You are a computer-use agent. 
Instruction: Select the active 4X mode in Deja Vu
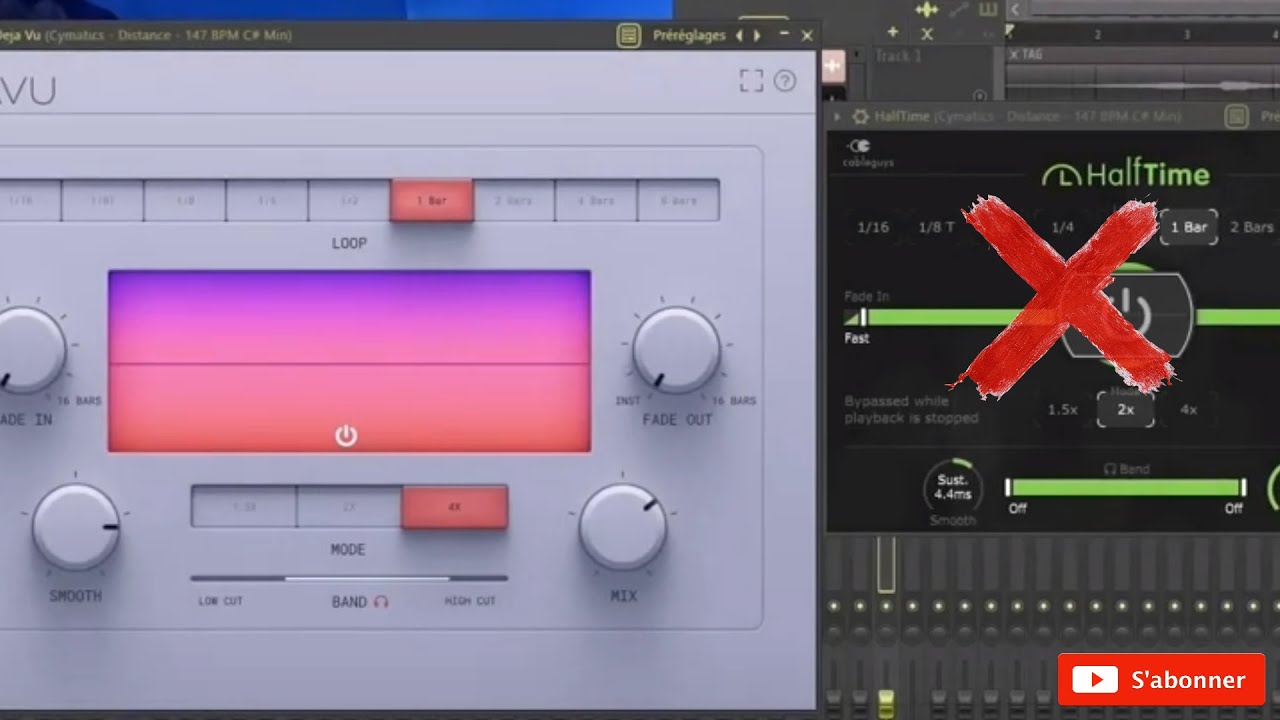pos(454,507)
